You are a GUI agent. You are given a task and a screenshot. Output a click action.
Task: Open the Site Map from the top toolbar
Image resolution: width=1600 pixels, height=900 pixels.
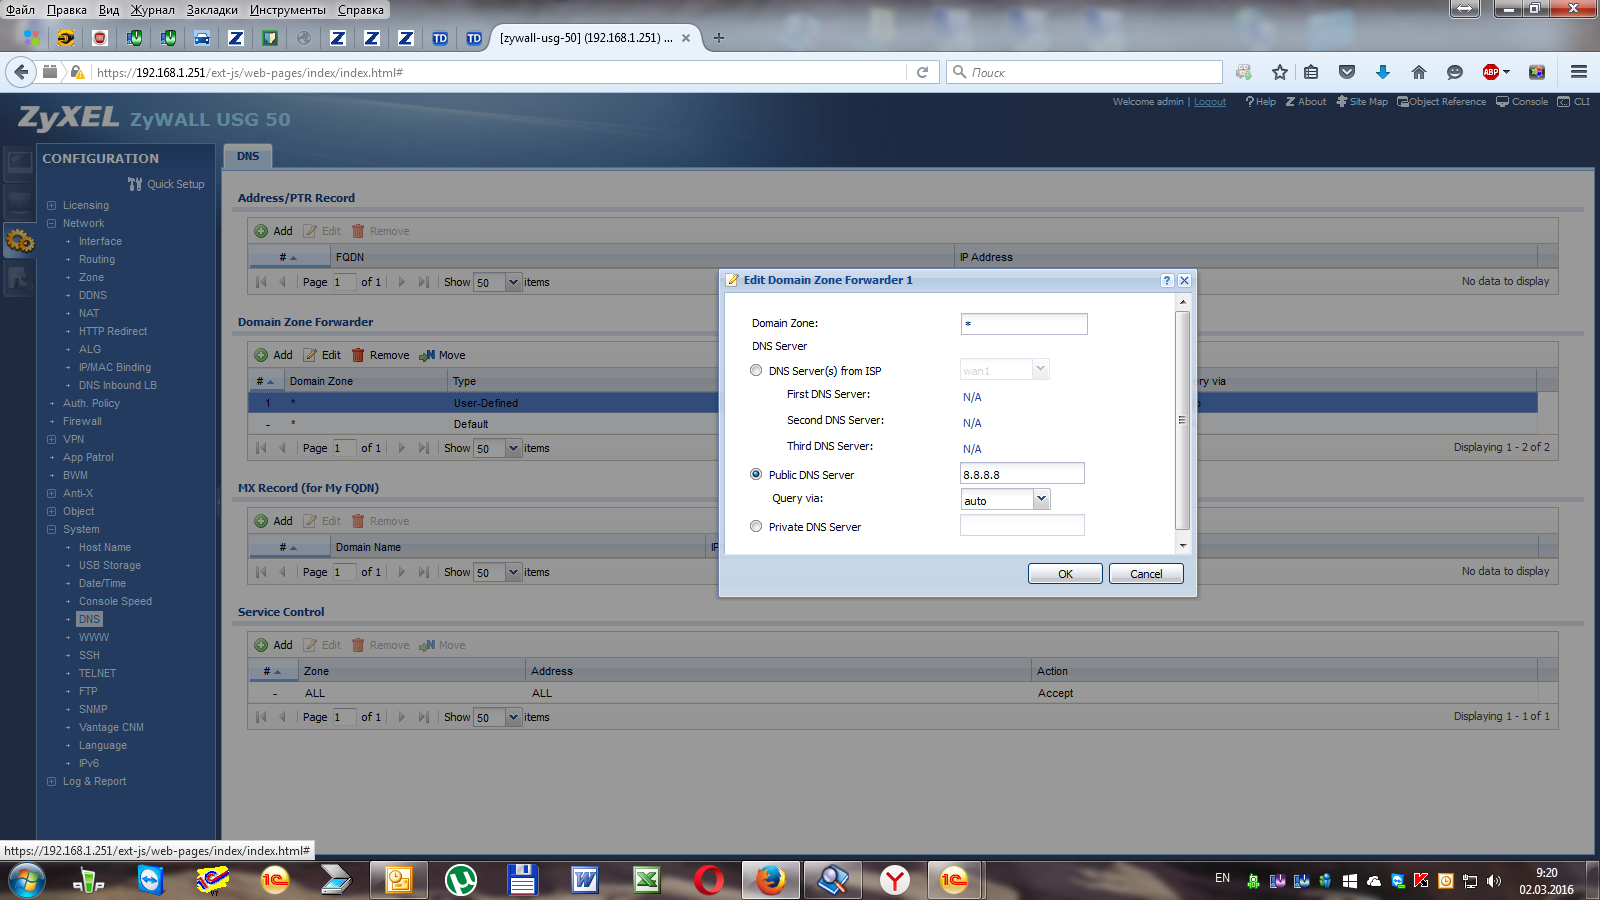1362,102
